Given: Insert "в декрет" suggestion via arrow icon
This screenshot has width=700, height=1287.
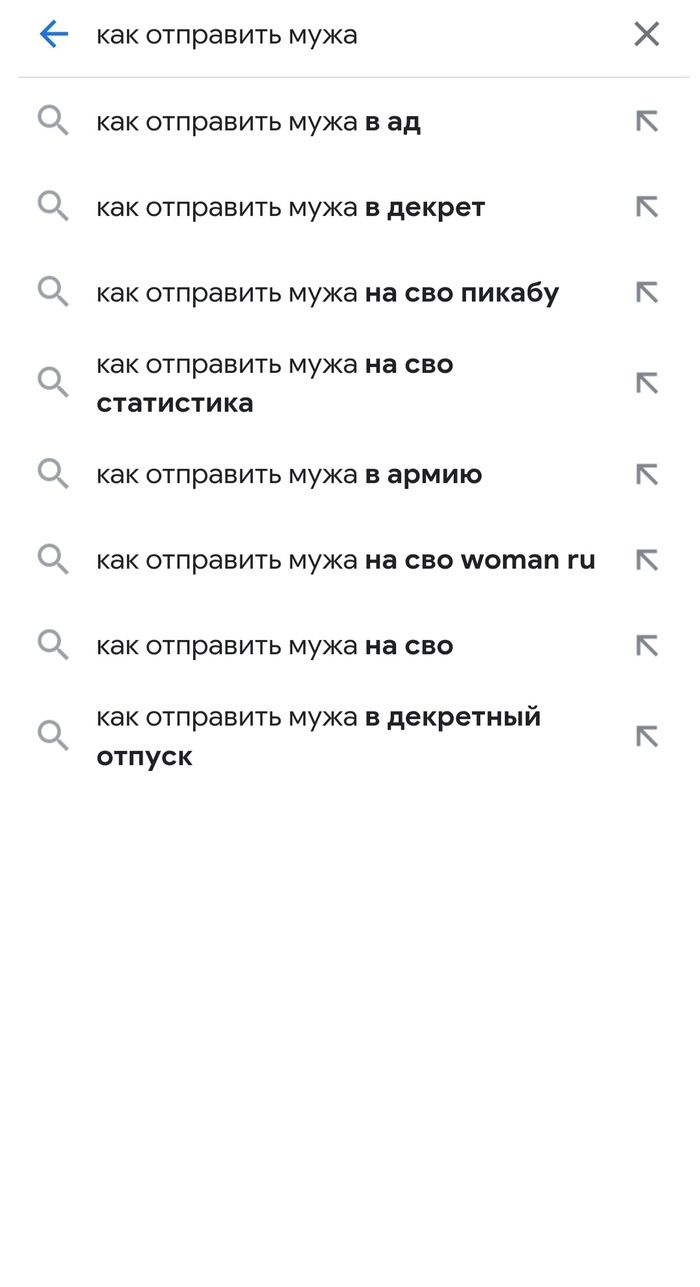Looking at the screenshot, I should (x=647, y=207).
